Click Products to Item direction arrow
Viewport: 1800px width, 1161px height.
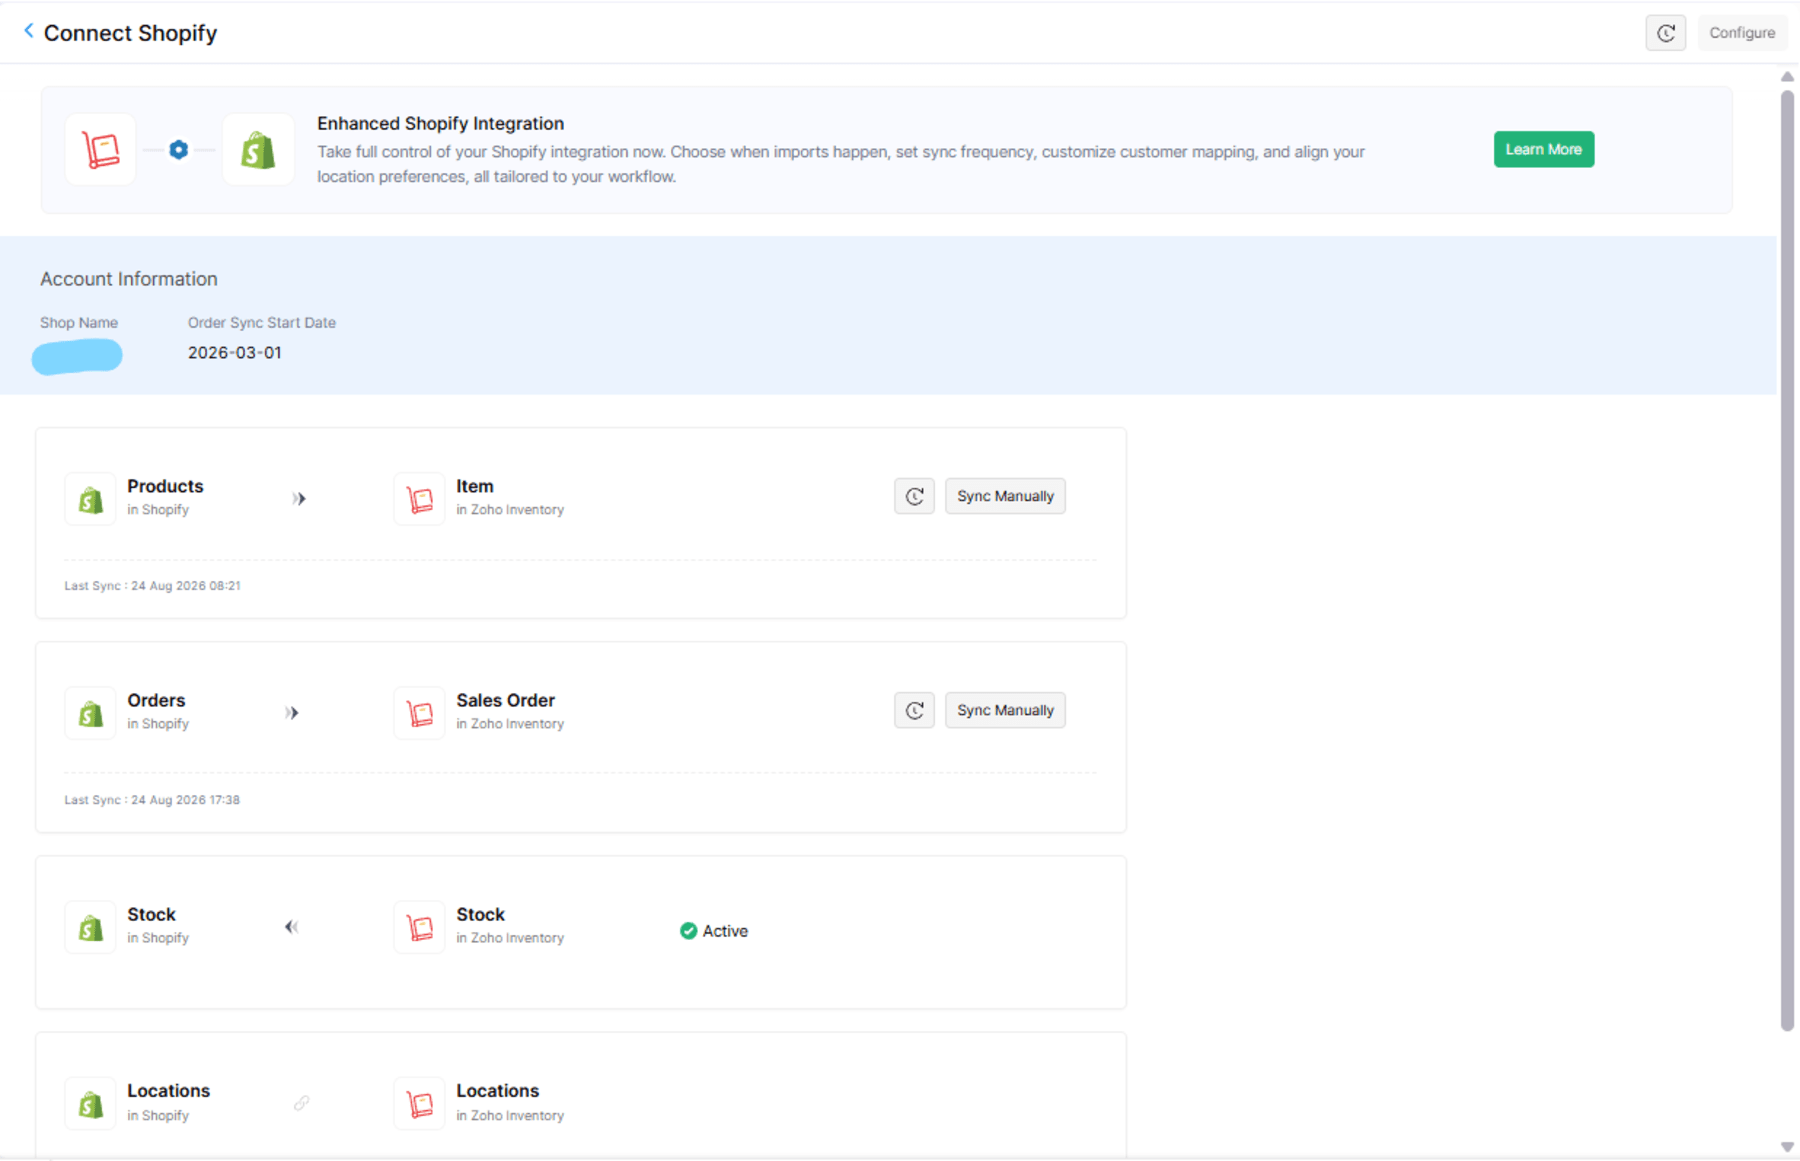tap(299, 498)
